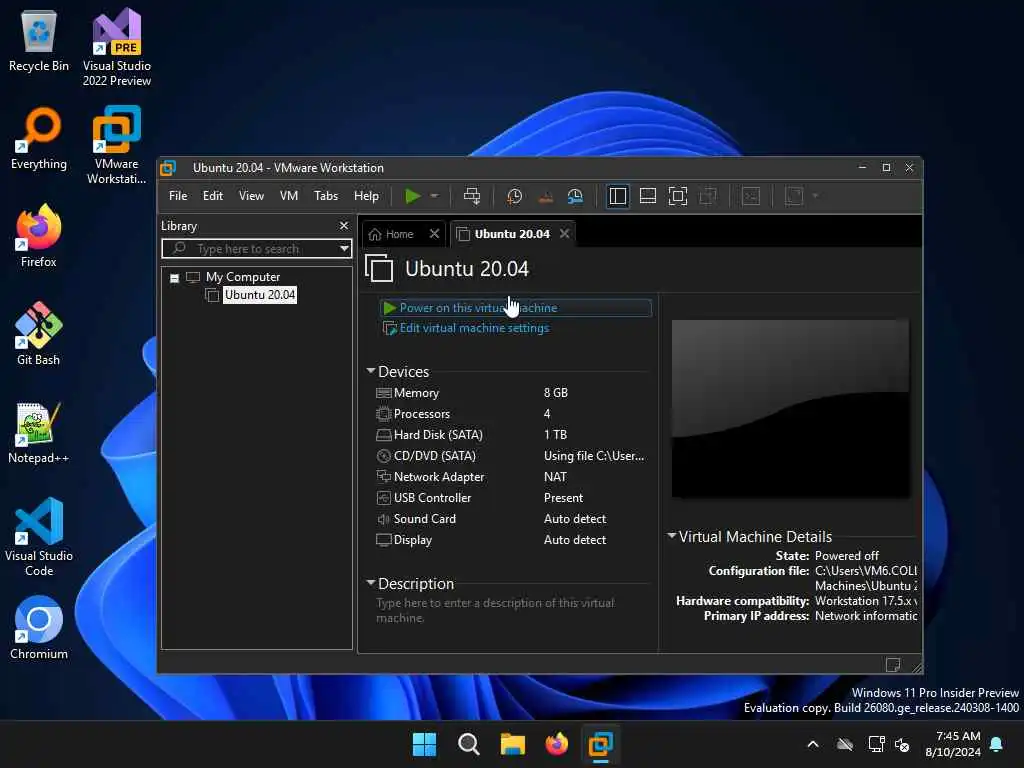Open Git Bash desktop shortcut

tap(39, 334)
